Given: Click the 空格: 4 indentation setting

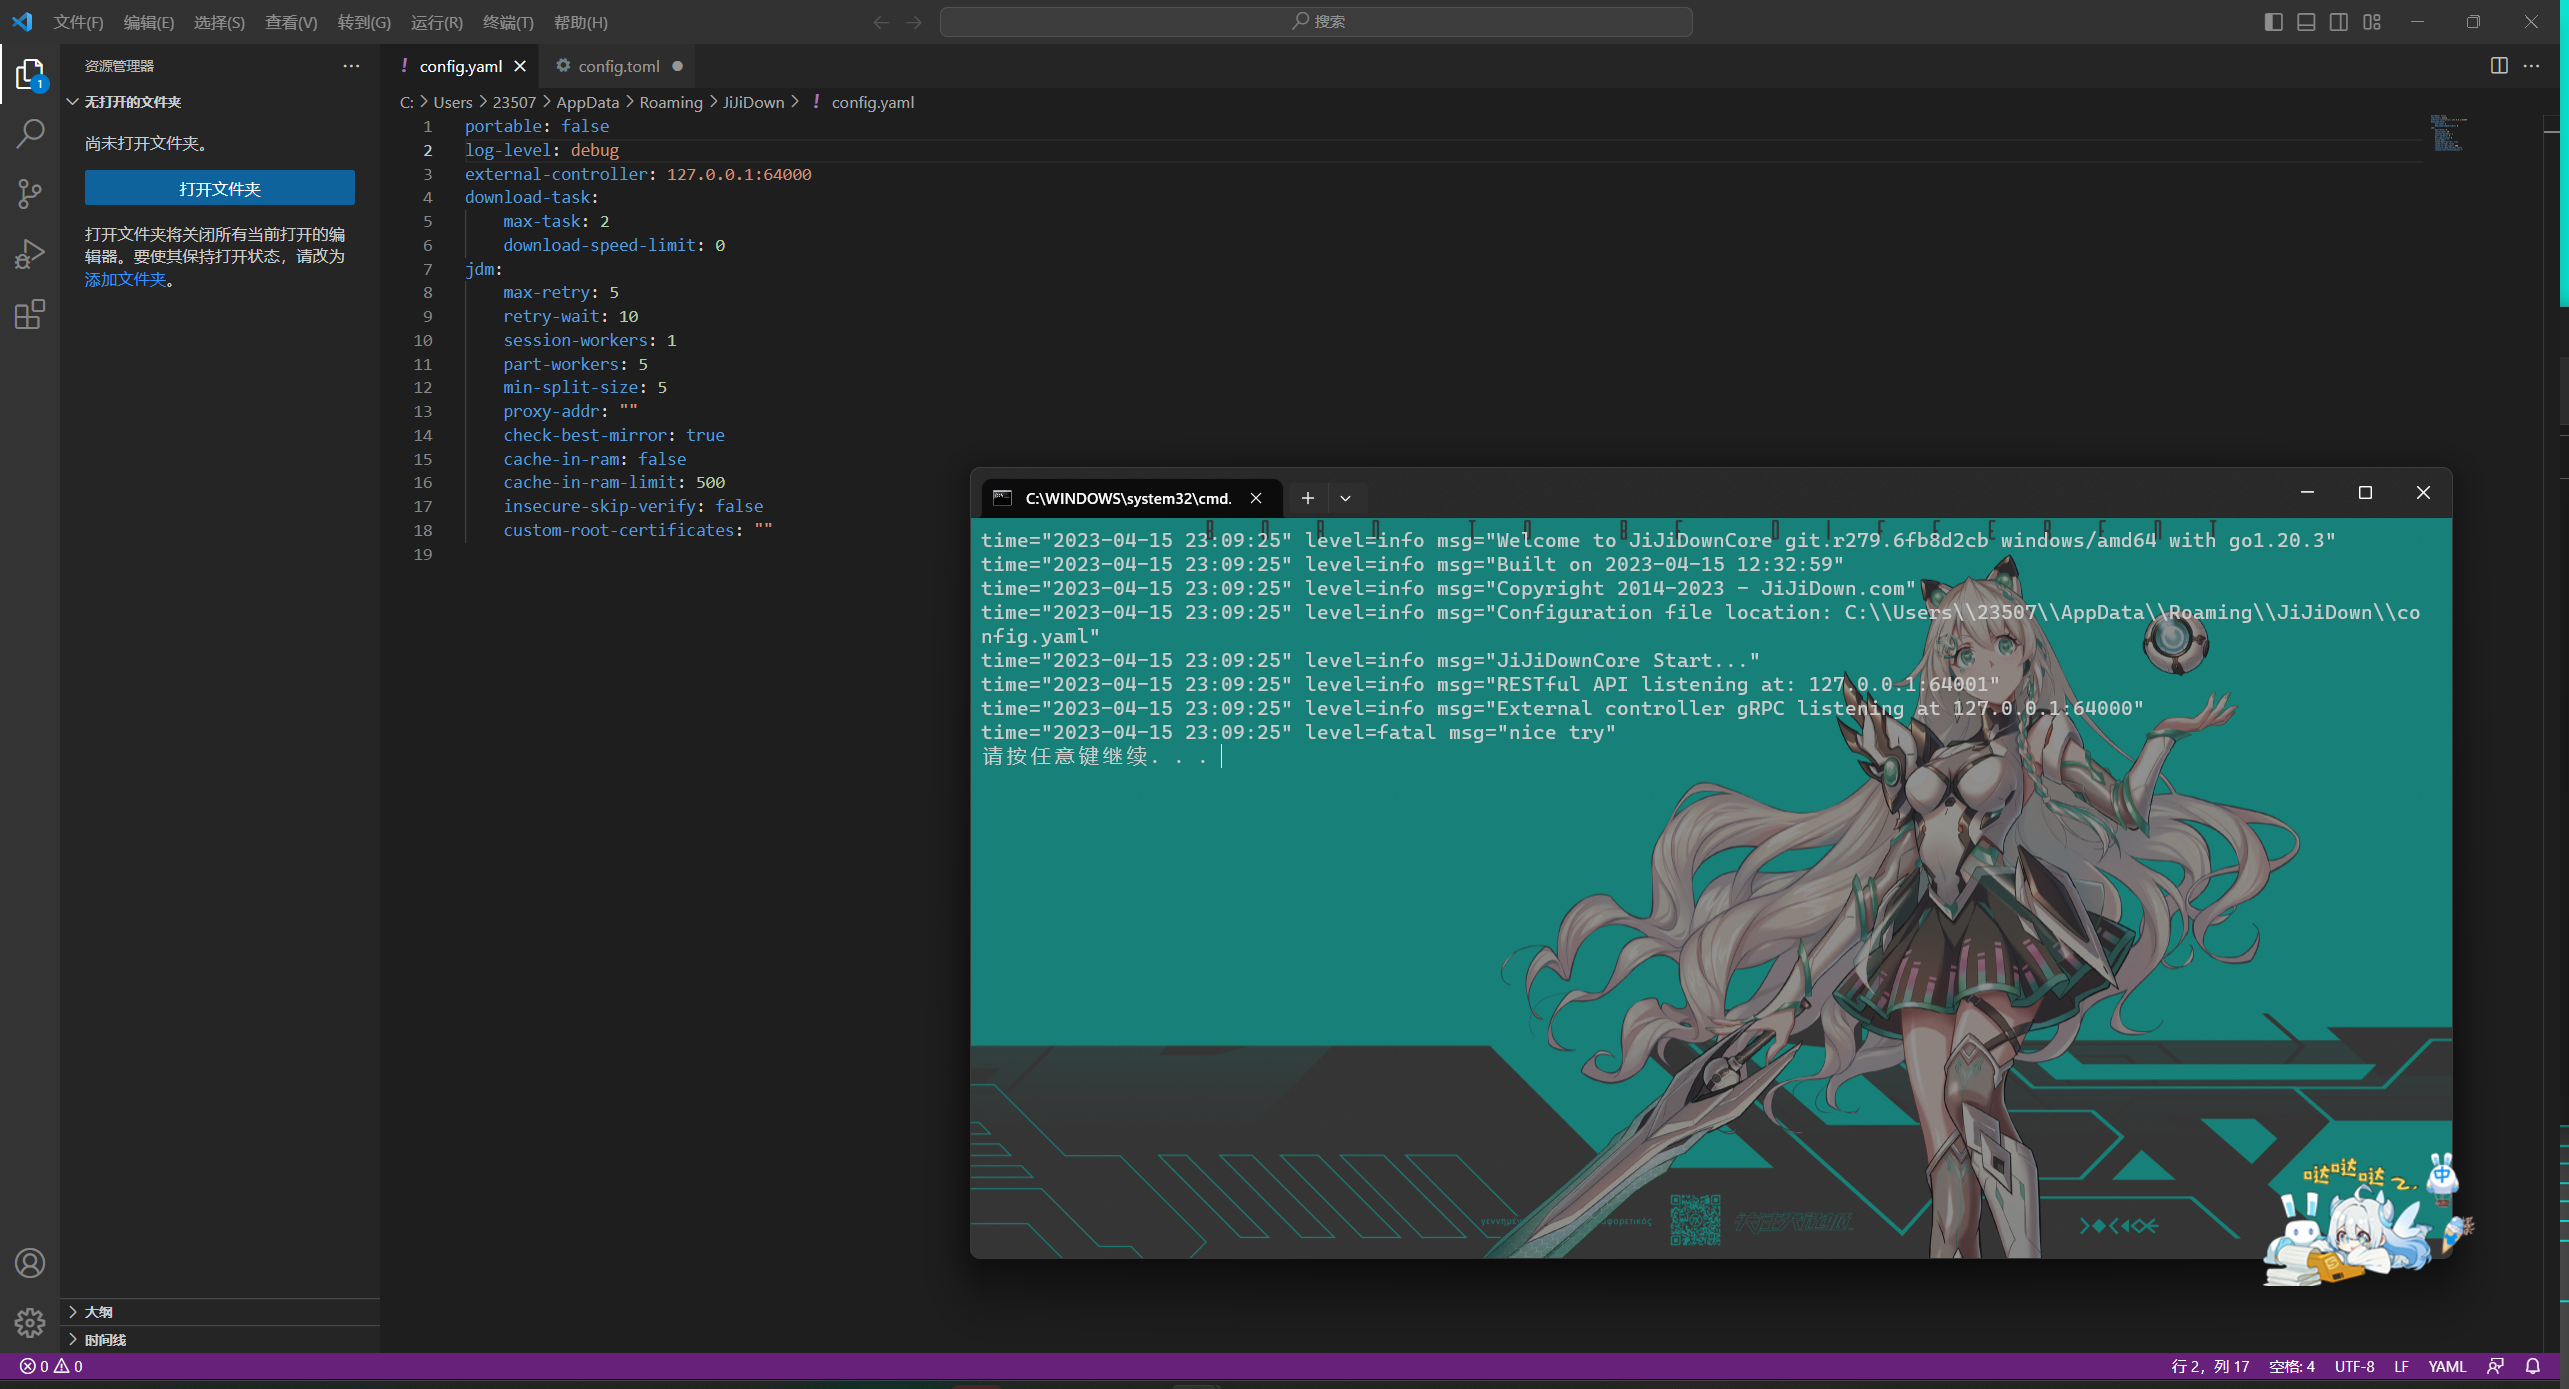Looking at the screenshot, I should click(x=2292, y=1366).
